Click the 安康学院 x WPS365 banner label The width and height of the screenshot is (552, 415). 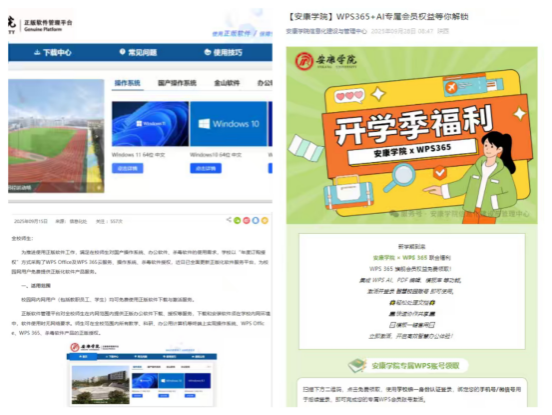coord(412,150)
